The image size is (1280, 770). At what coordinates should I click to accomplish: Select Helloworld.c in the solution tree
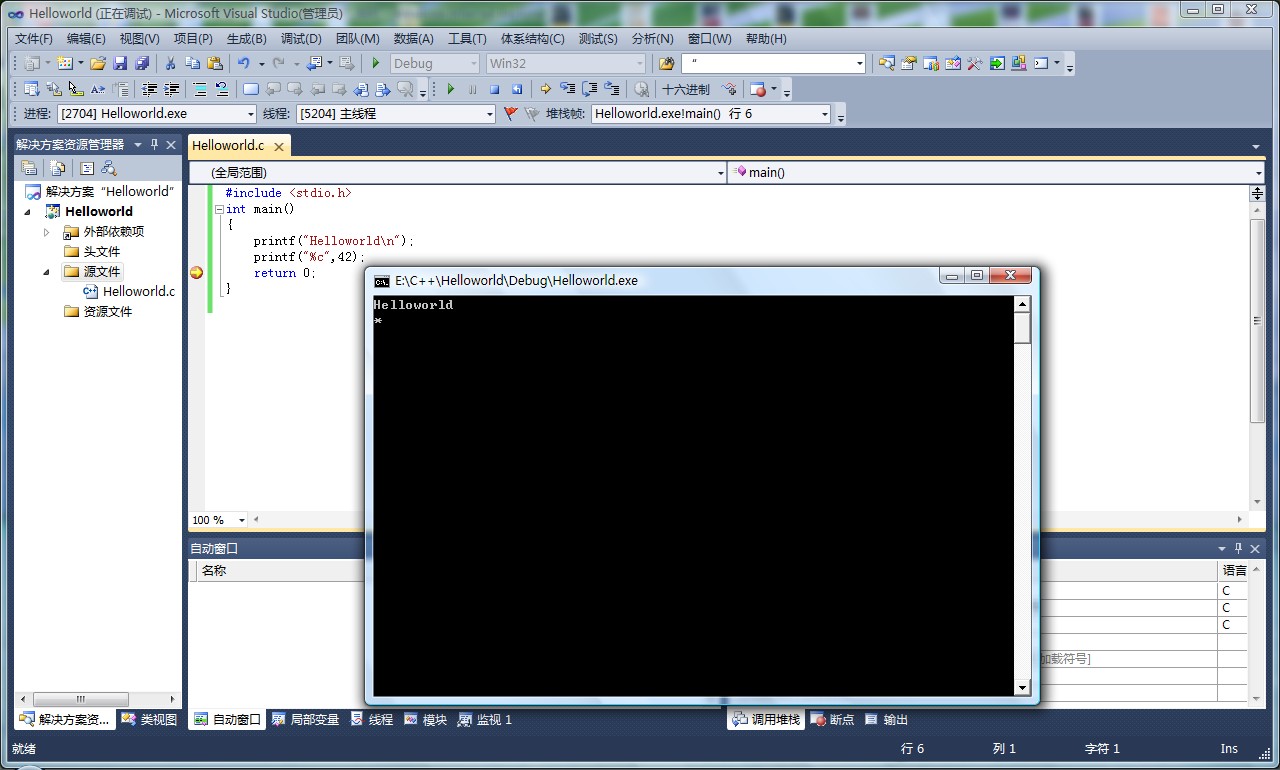(x=138, y=291)
